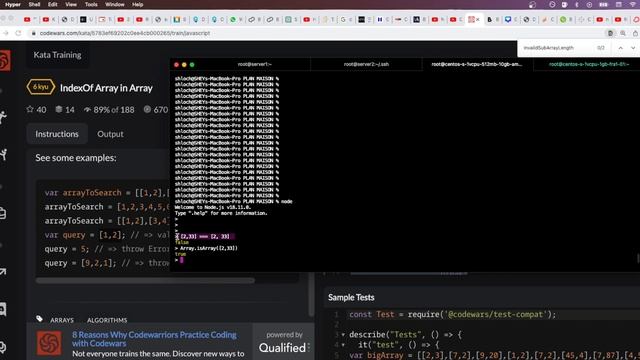Open the Google browser tab

343,19
